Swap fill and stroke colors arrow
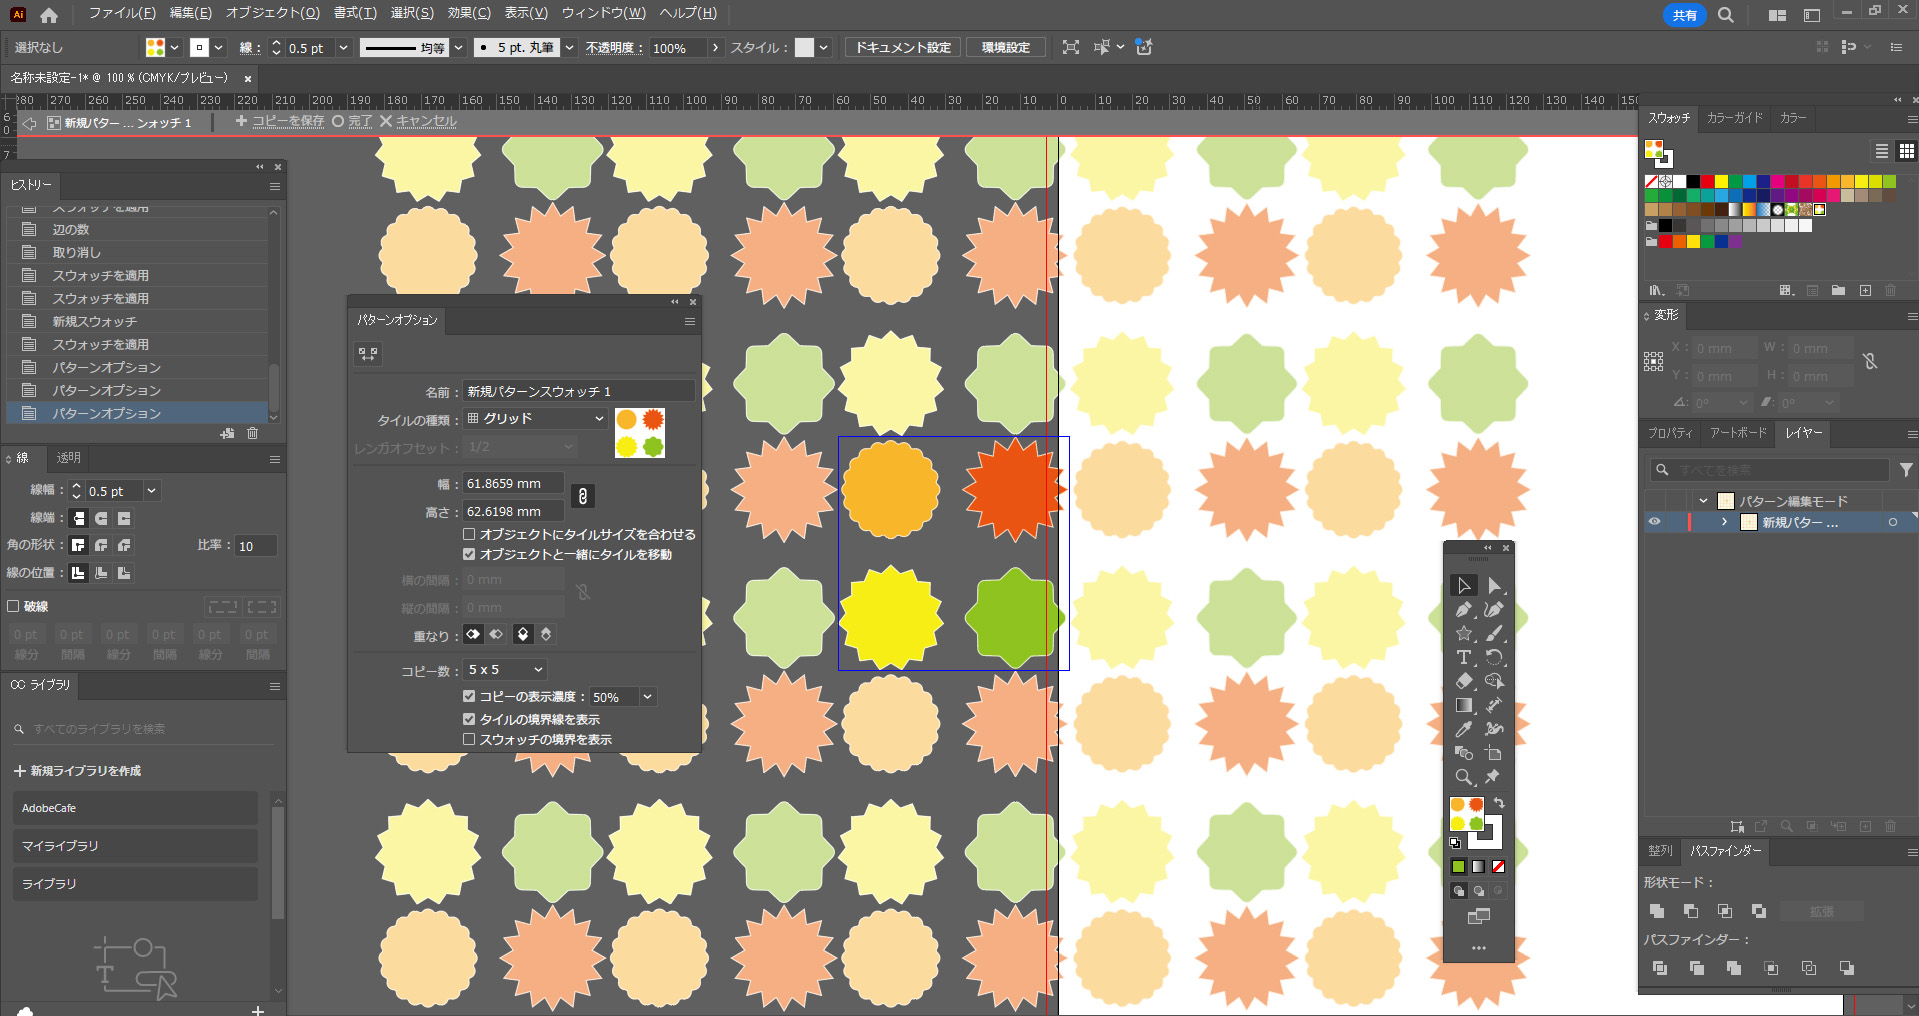Image resolution: width=1919 pixels, height=1016 pixels. (1499, 803)
